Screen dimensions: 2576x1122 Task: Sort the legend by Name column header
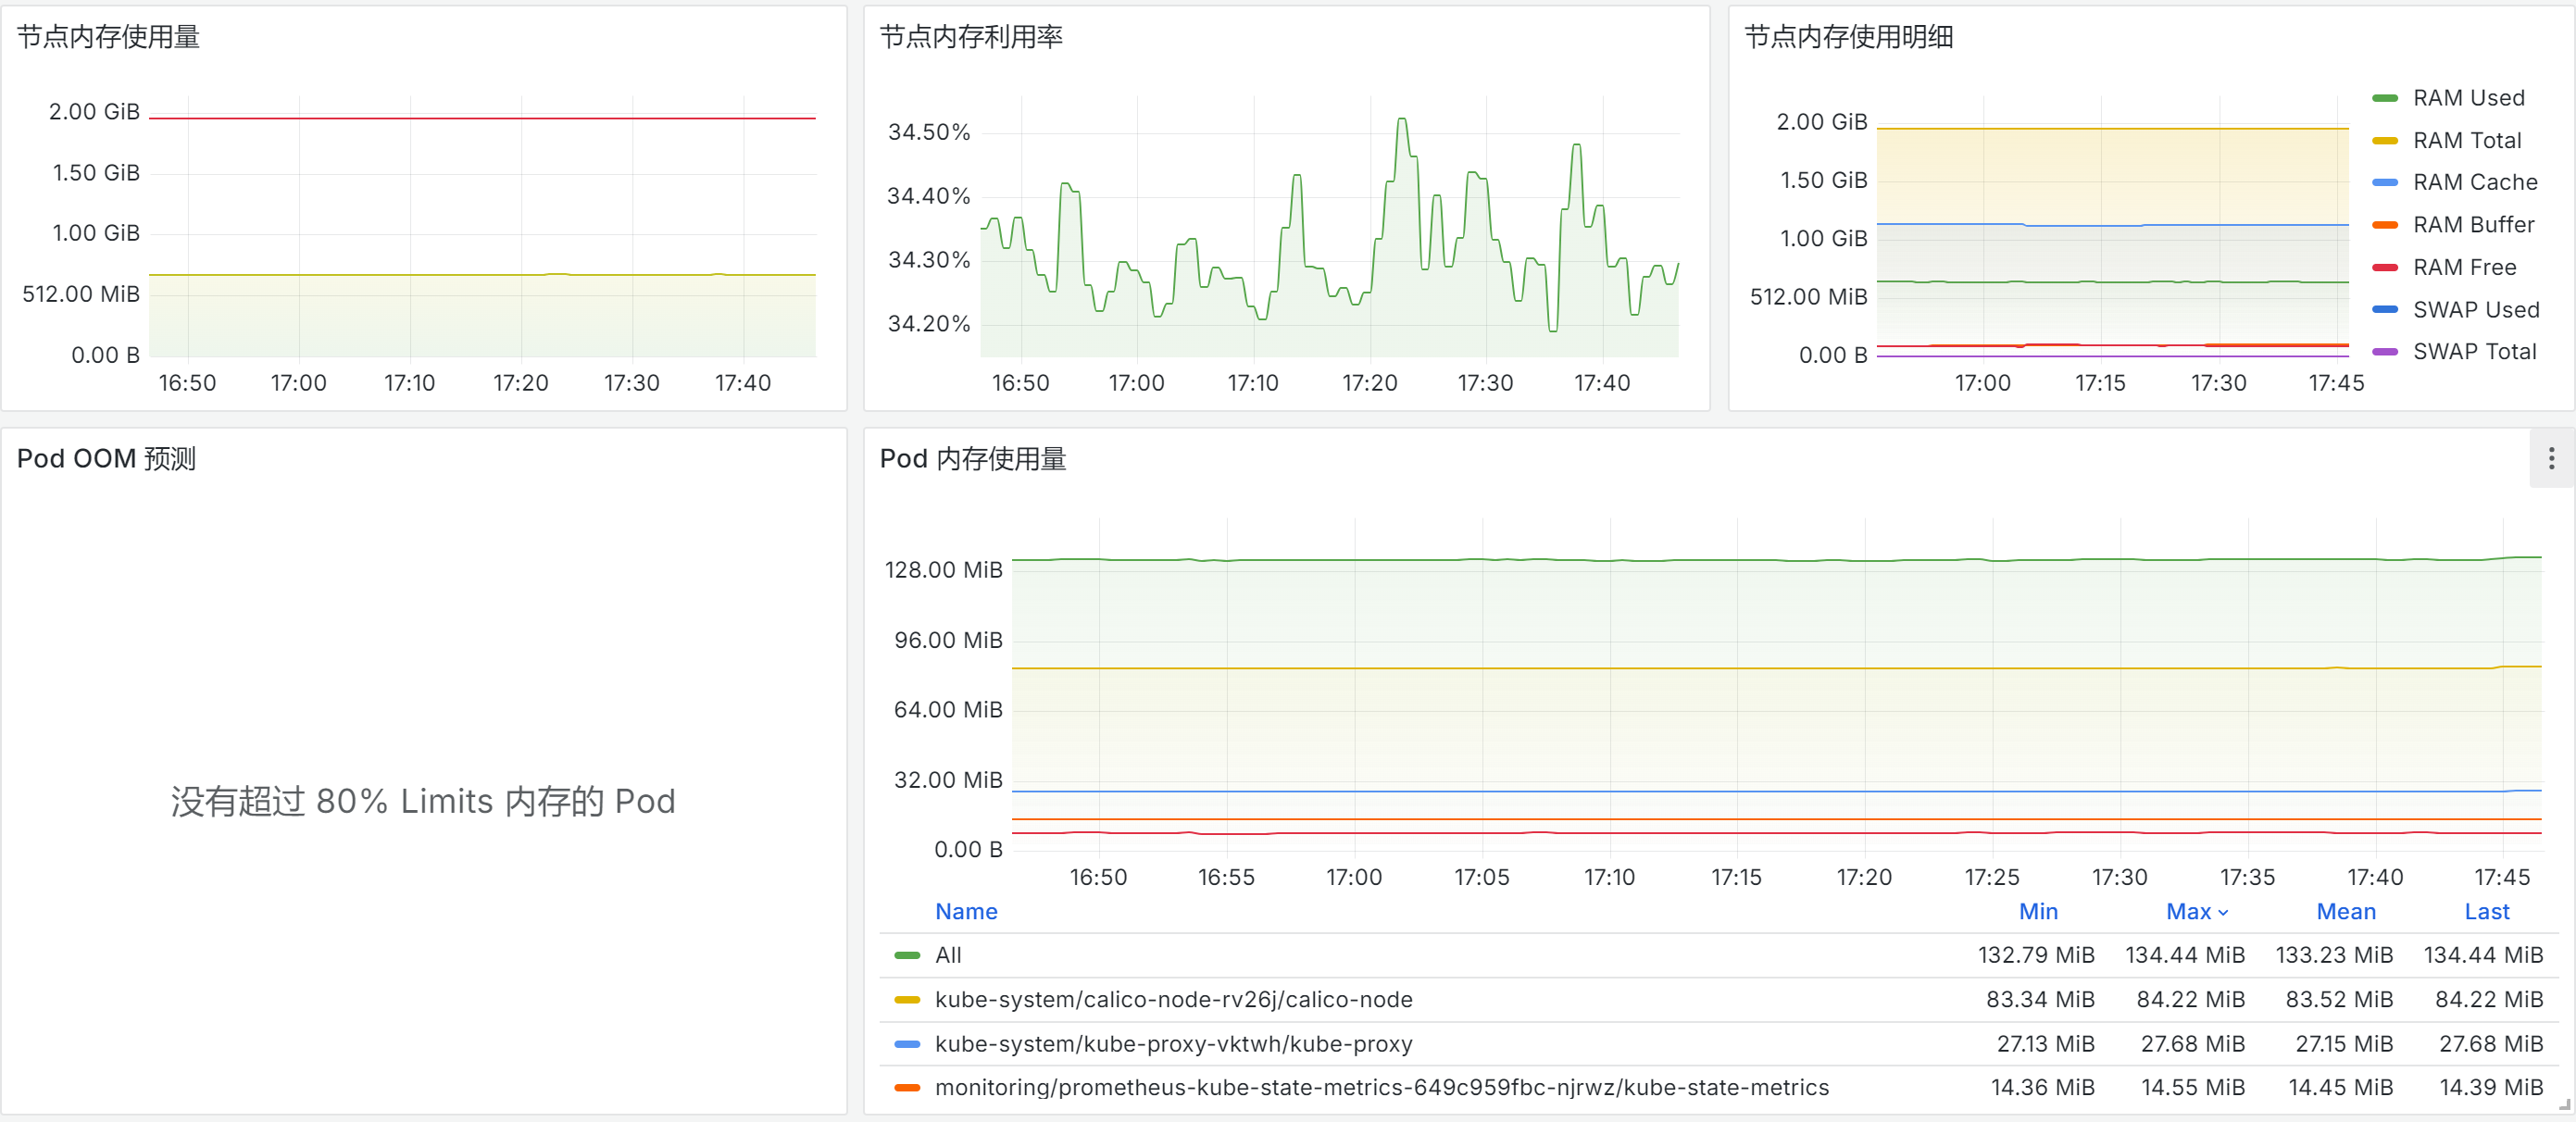click(965, 912)
